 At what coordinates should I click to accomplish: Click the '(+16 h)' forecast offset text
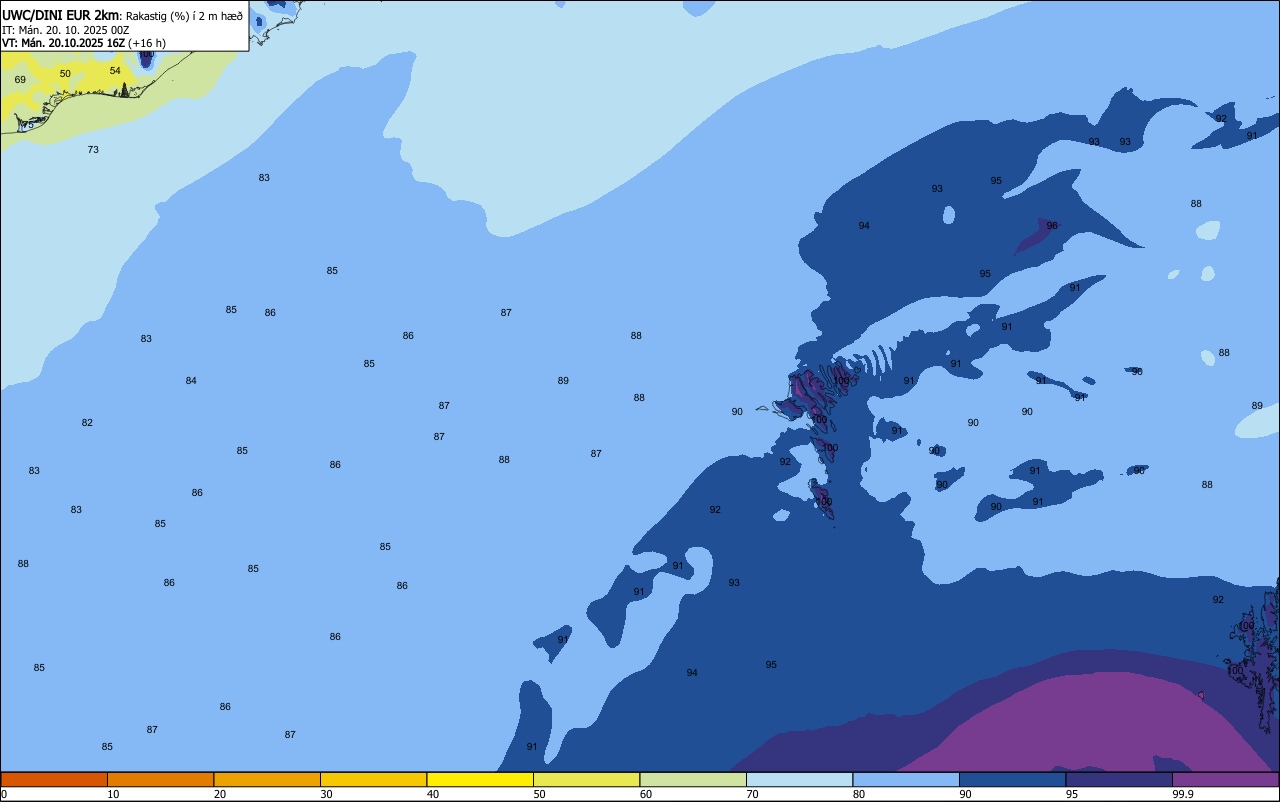(x=147, y=43)
